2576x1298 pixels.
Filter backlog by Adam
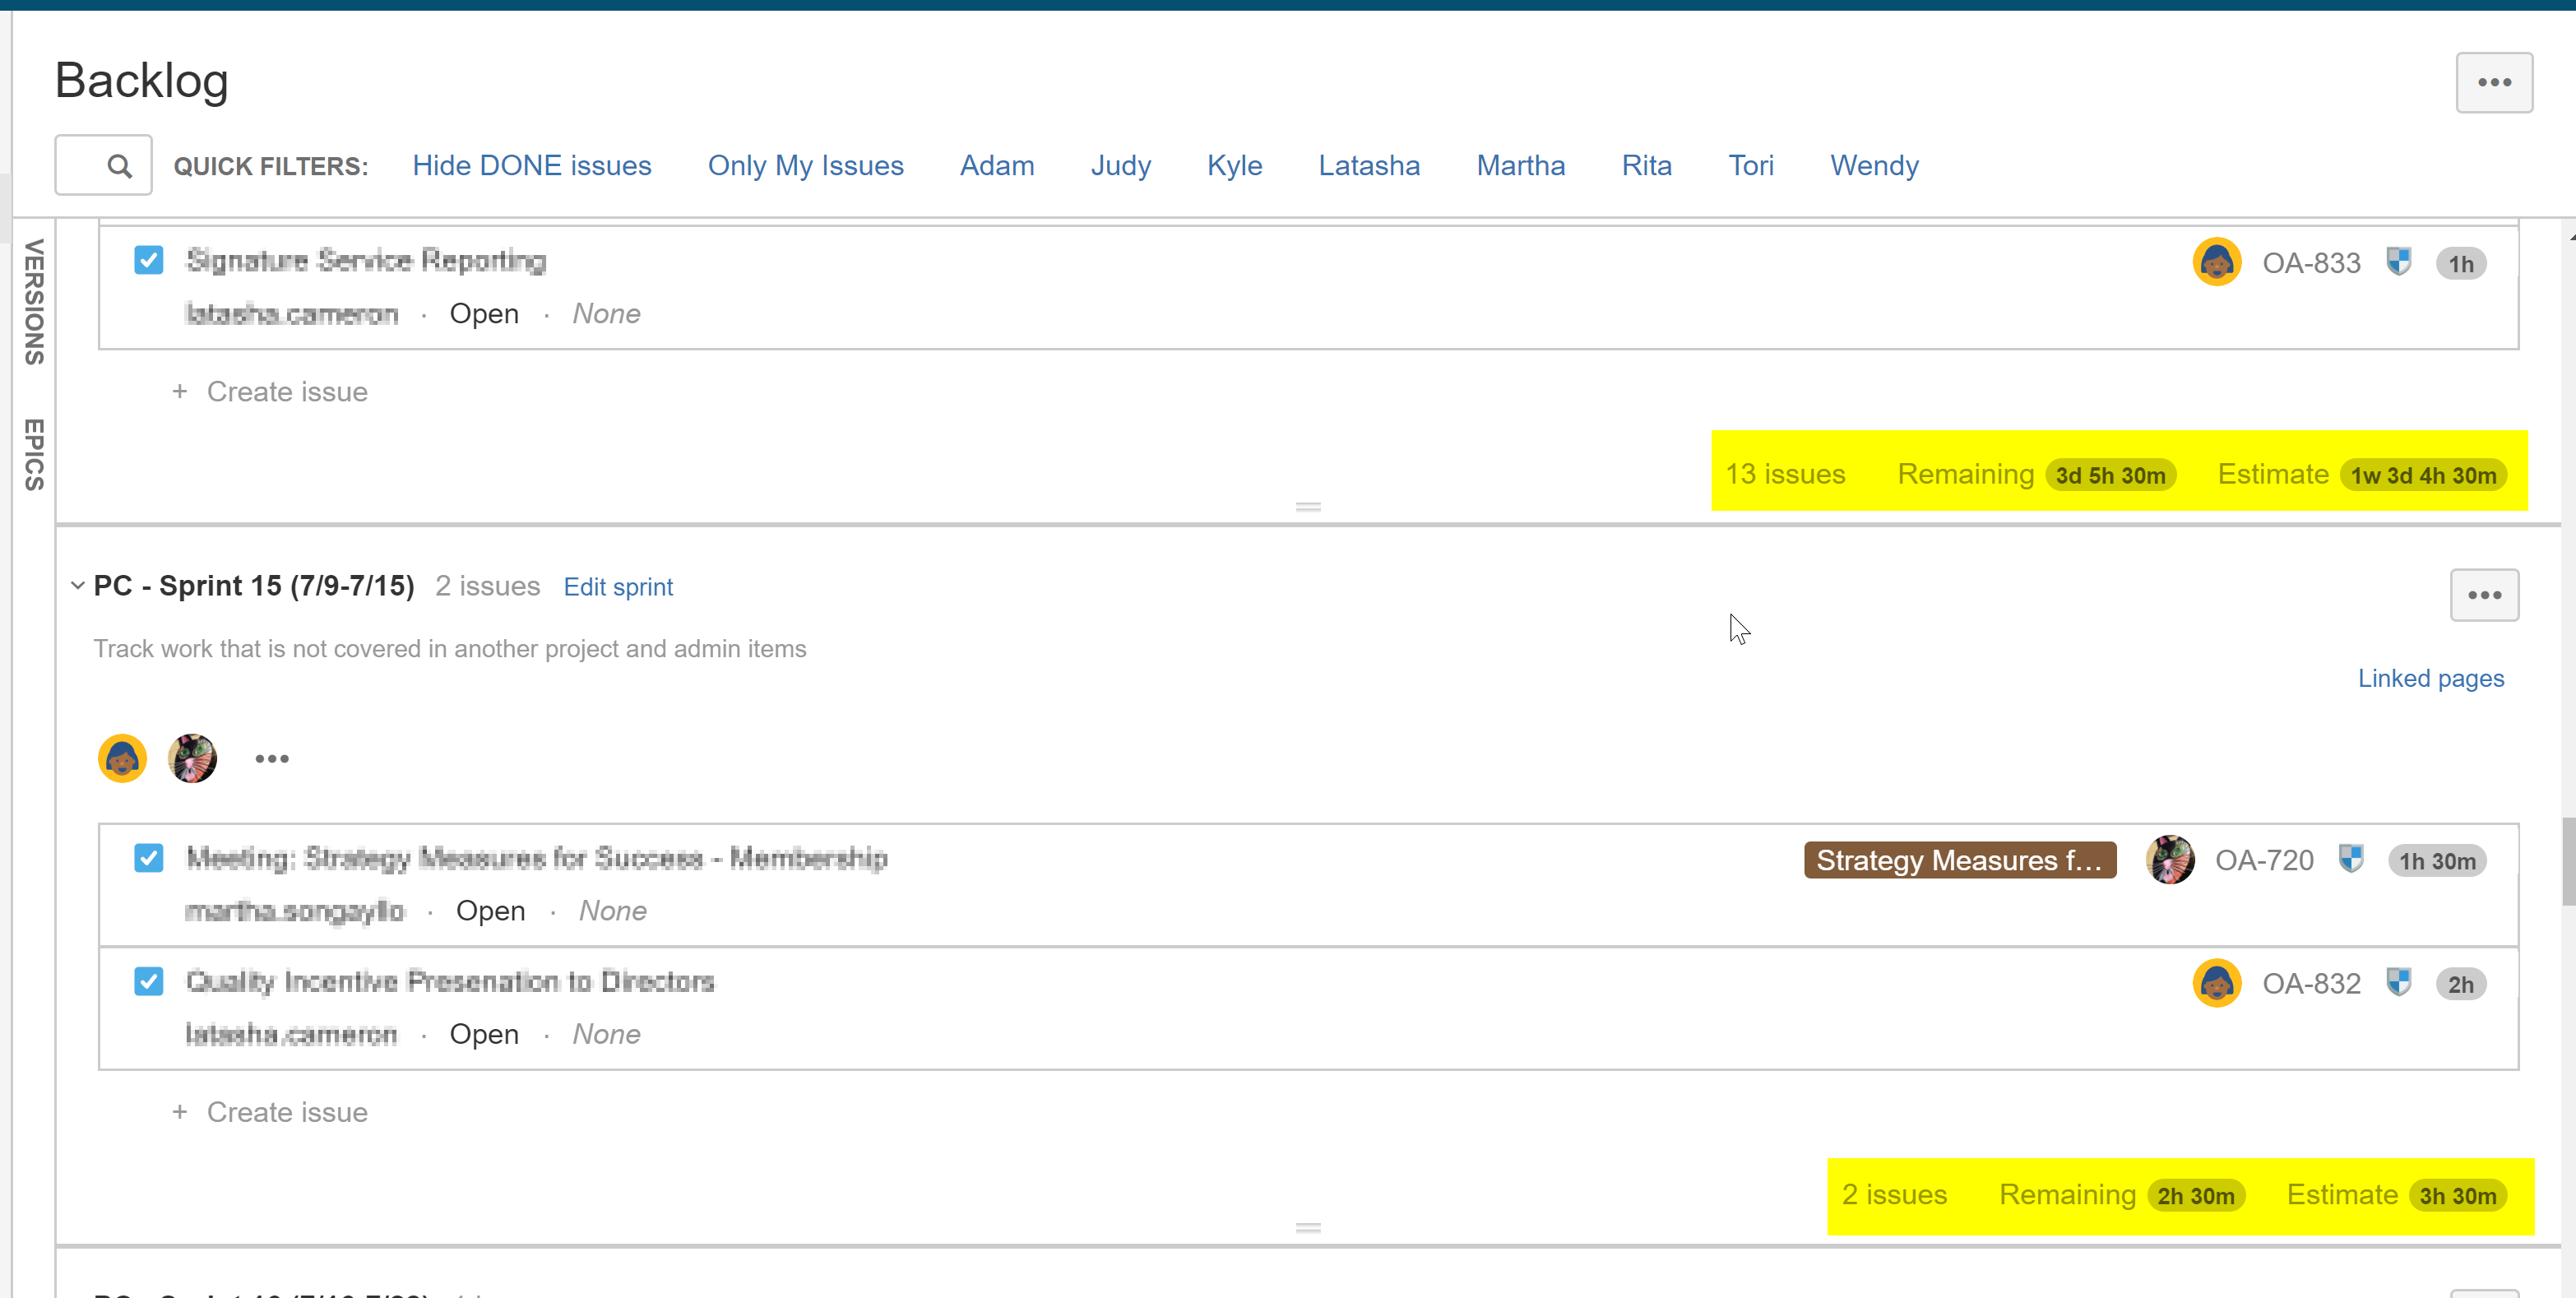997,165
